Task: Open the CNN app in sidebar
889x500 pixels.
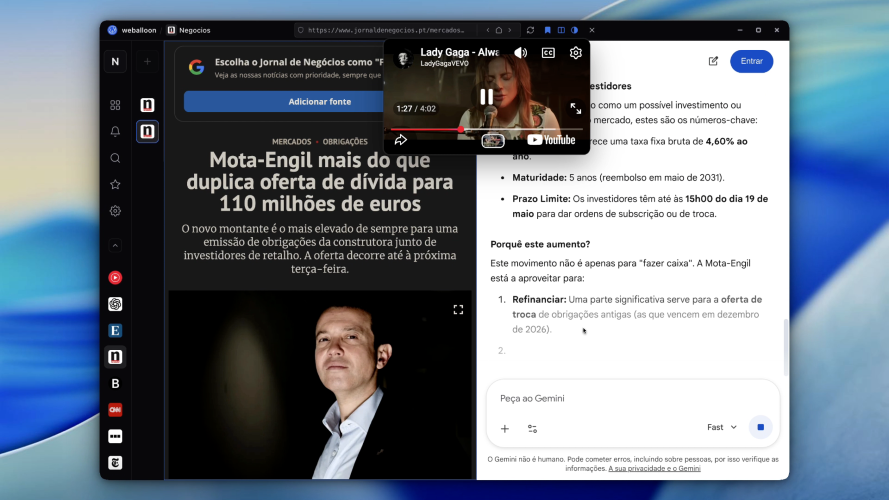Action: pos(115,410)
